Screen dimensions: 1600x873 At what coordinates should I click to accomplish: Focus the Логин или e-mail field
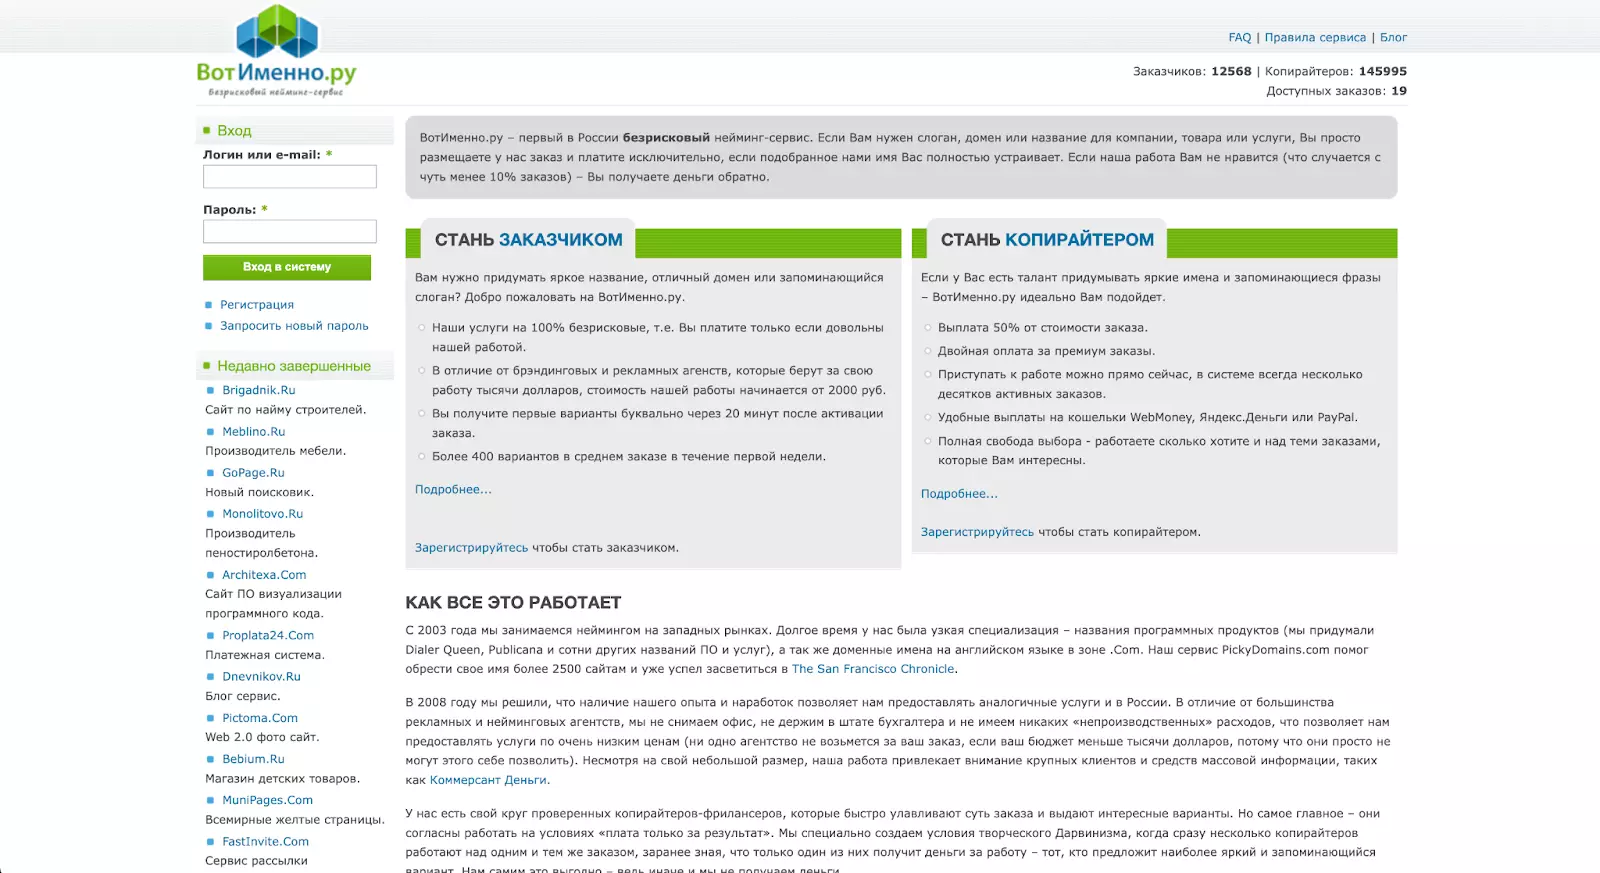pos(290,177)
